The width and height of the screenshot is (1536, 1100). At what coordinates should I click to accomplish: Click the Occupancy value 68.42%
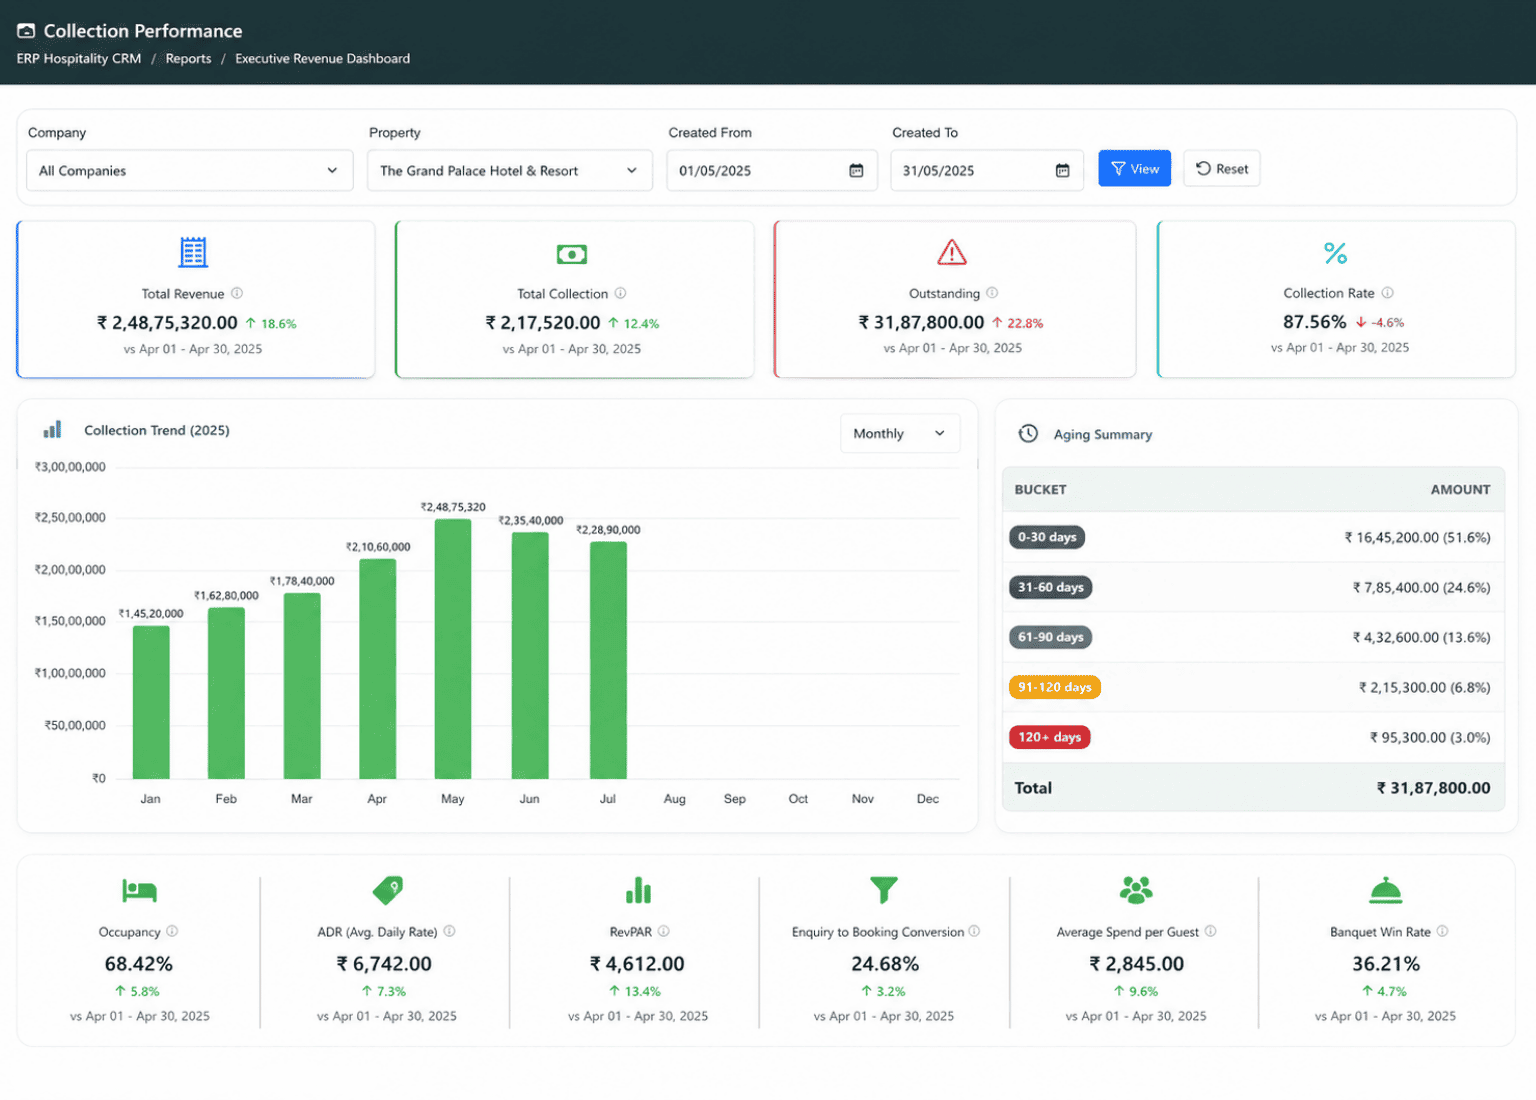[x=139, y=964]
